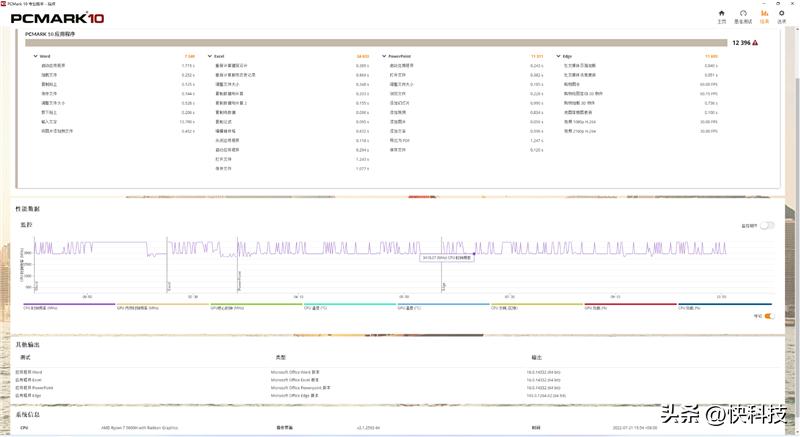Select the PowerPoint marker line on the chart

point(238,264)
